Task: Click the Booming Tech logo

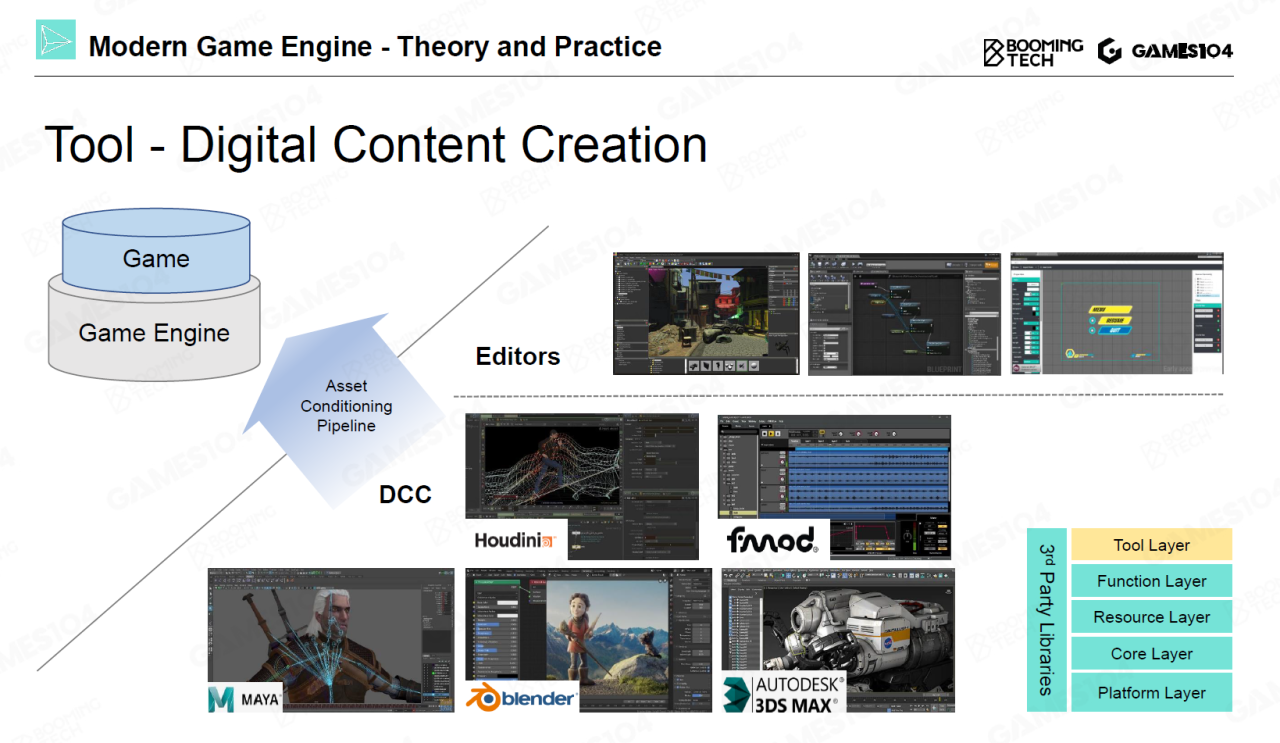Action: coord(1032,52)
